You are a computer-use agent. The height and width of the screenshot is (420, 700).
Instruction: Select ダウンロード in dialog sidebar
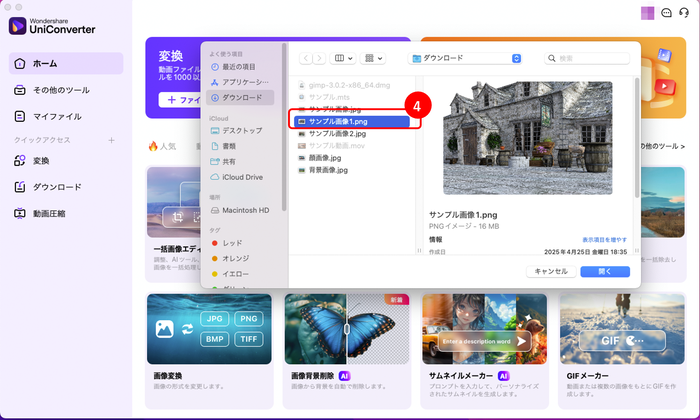pyautogui.click(x=240, y=97)
